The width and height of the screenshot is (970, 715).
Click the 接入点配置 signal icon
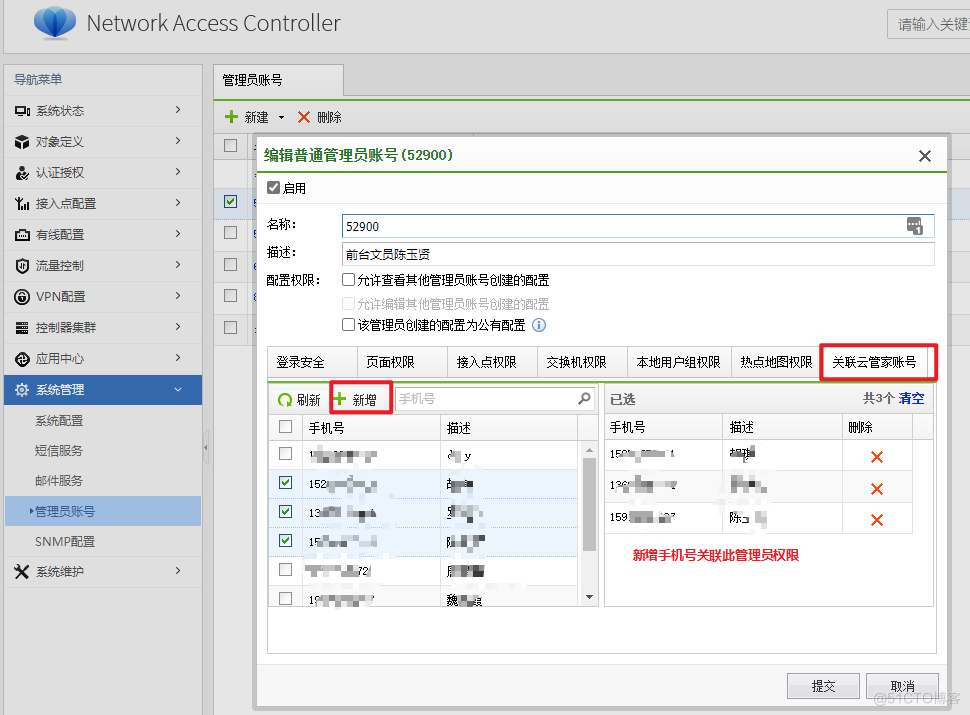(22, 204)
